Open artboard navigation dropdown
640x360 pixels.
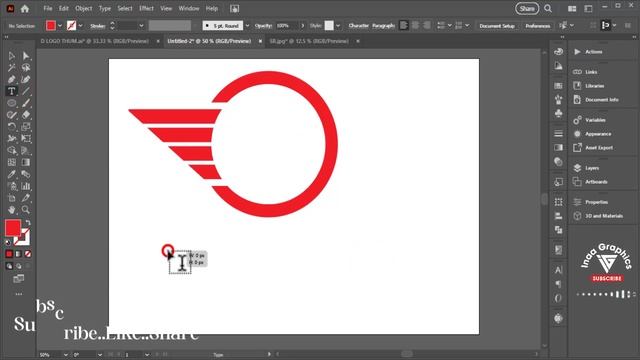147,355
